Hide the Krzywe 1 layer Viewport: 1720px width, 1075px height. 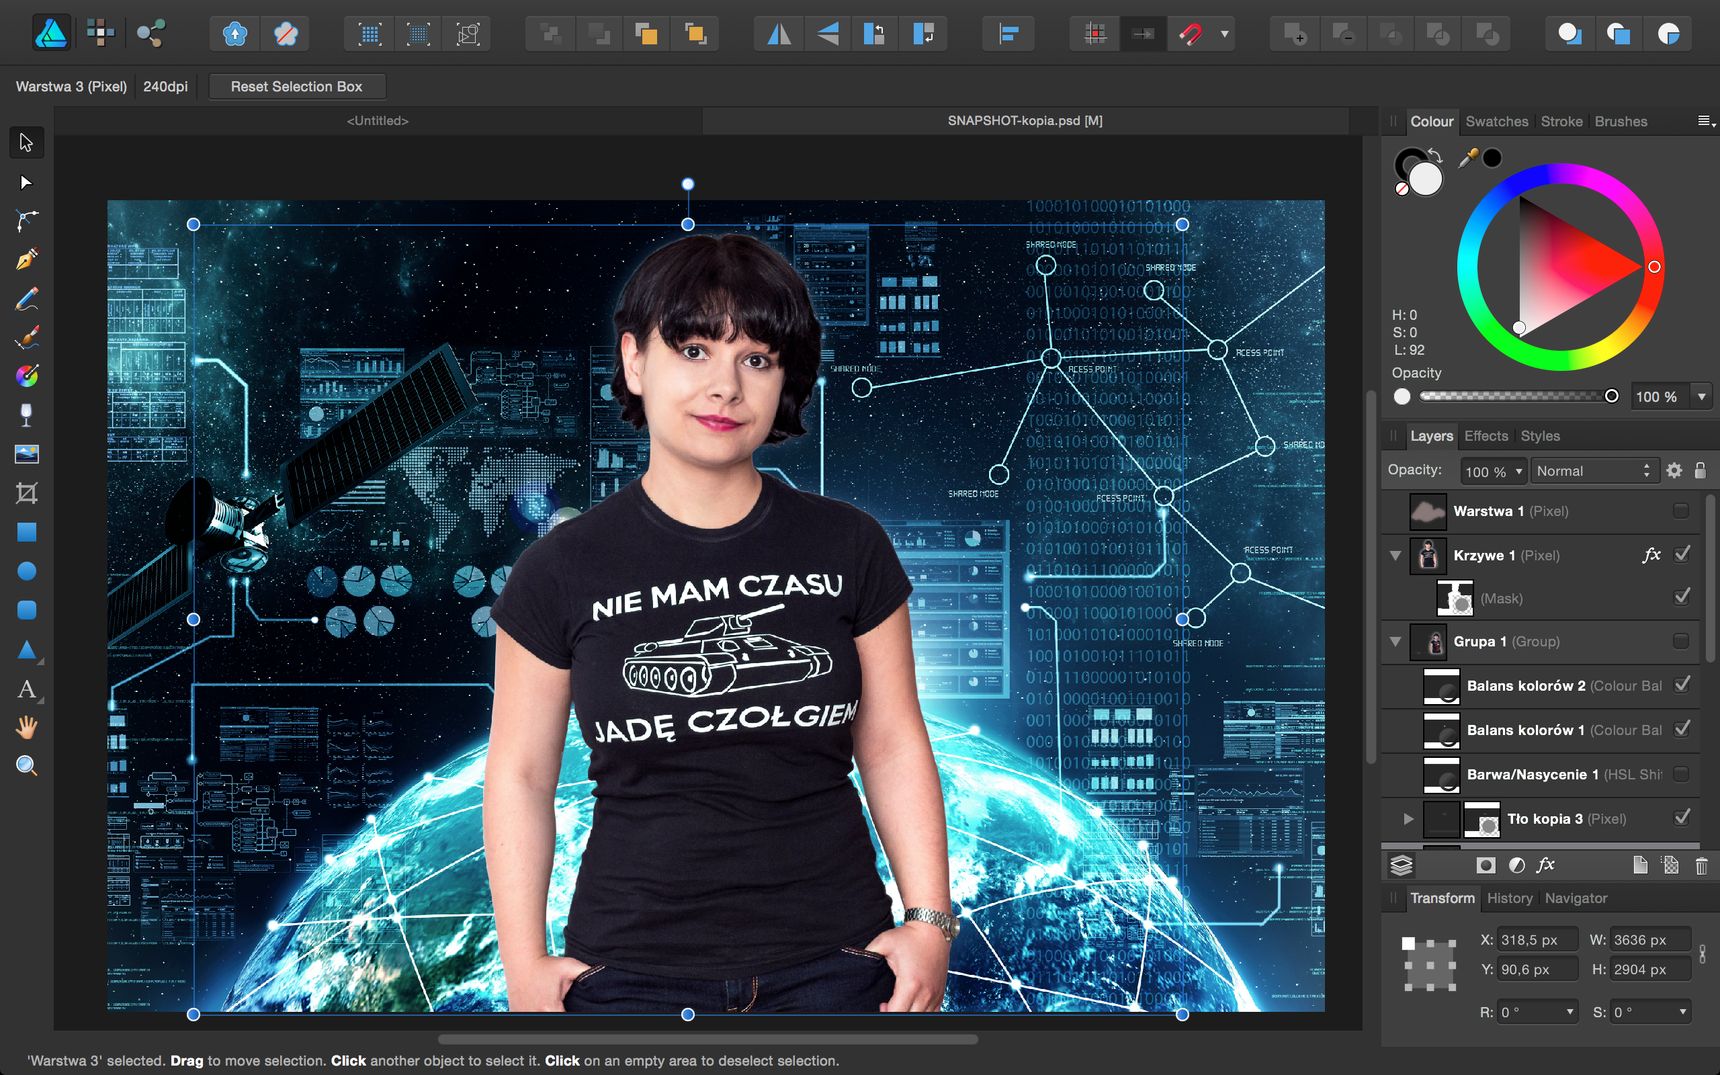(1682, 554)
